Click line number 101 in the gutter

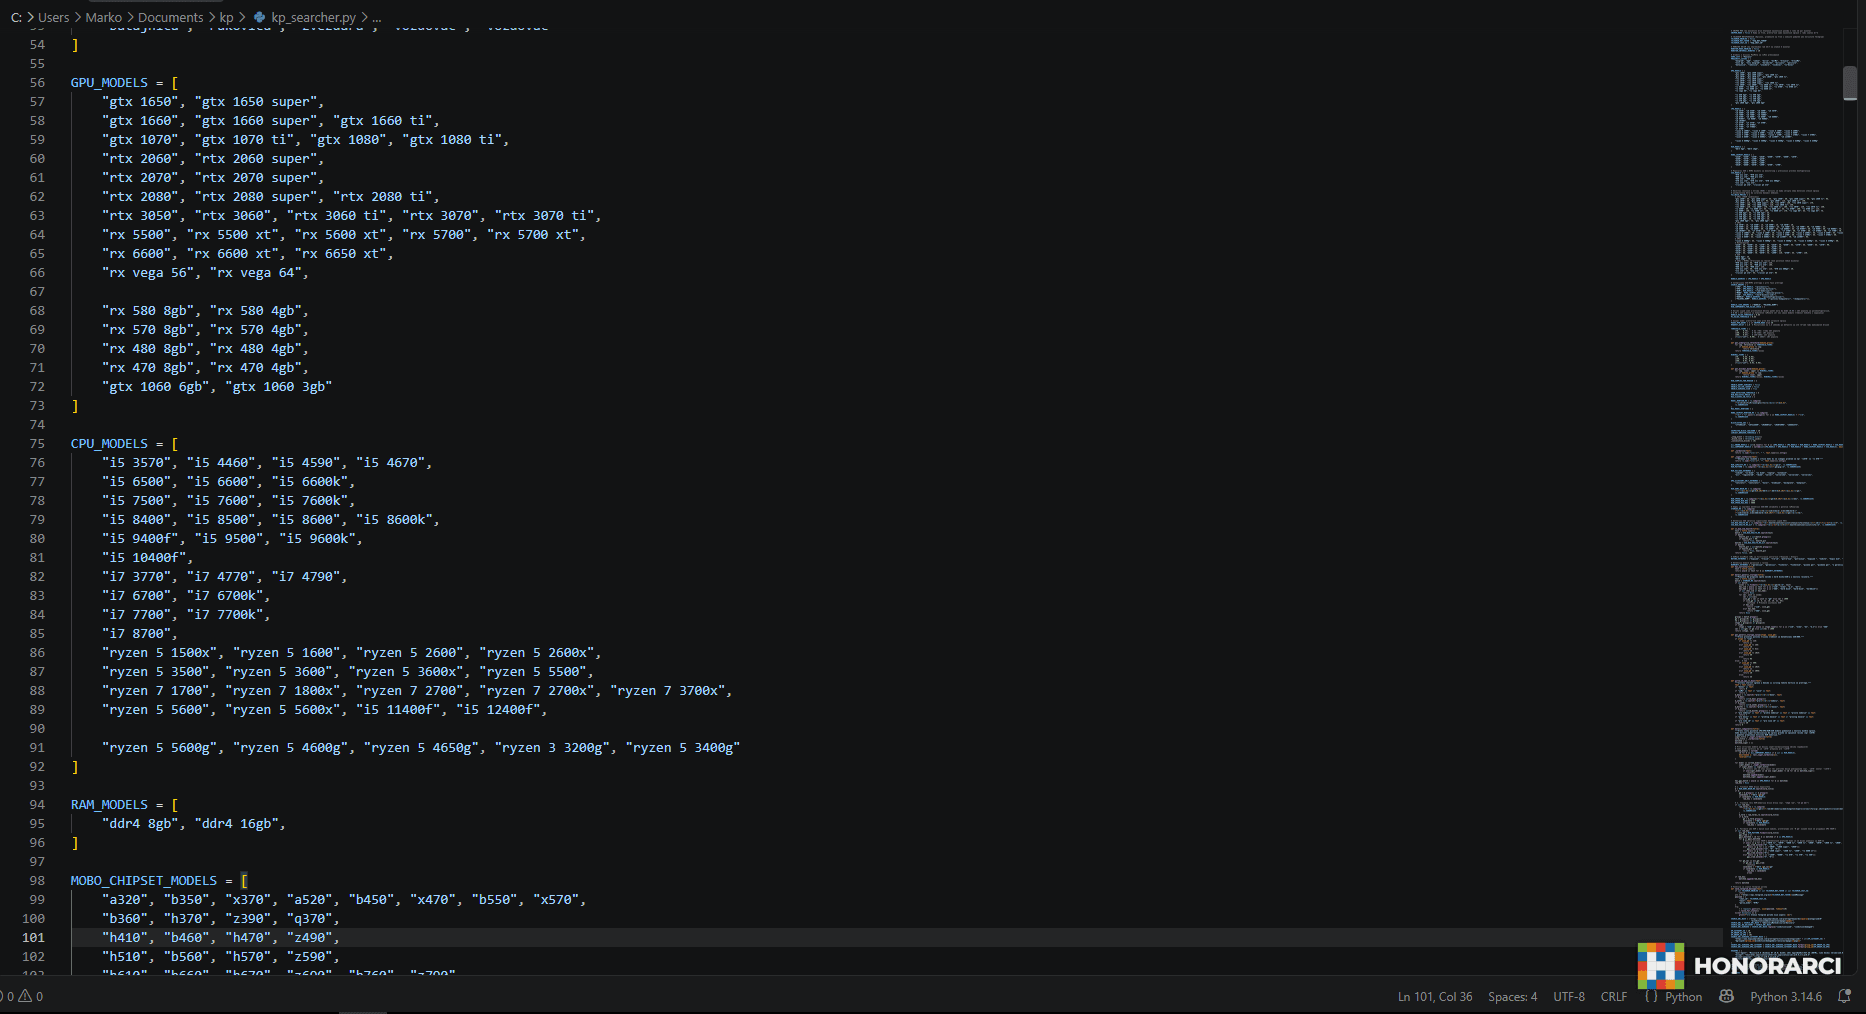click(x=33, y=937)
